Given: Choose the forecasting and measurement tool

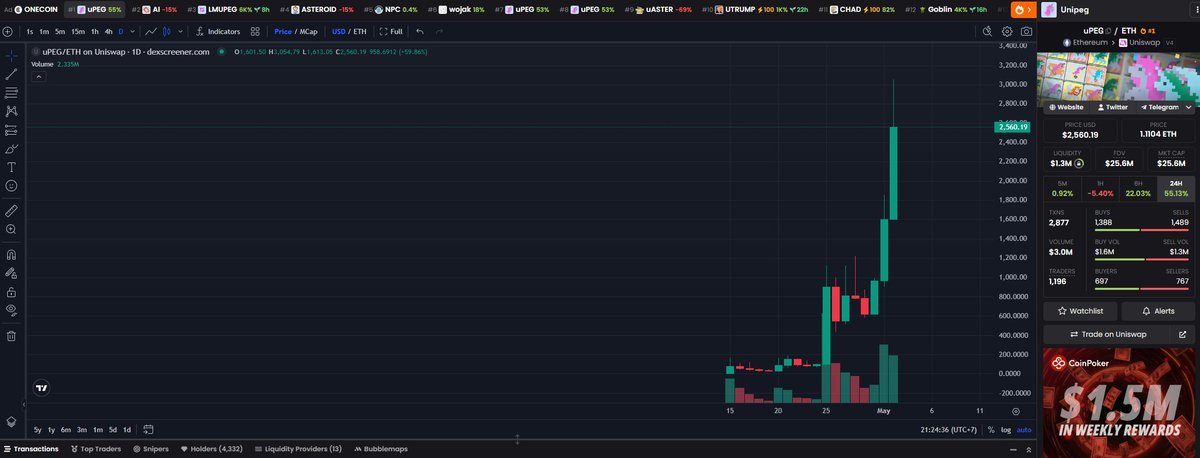Looking at the screenshot, I should pyautogui.click(x=11, y=129).
